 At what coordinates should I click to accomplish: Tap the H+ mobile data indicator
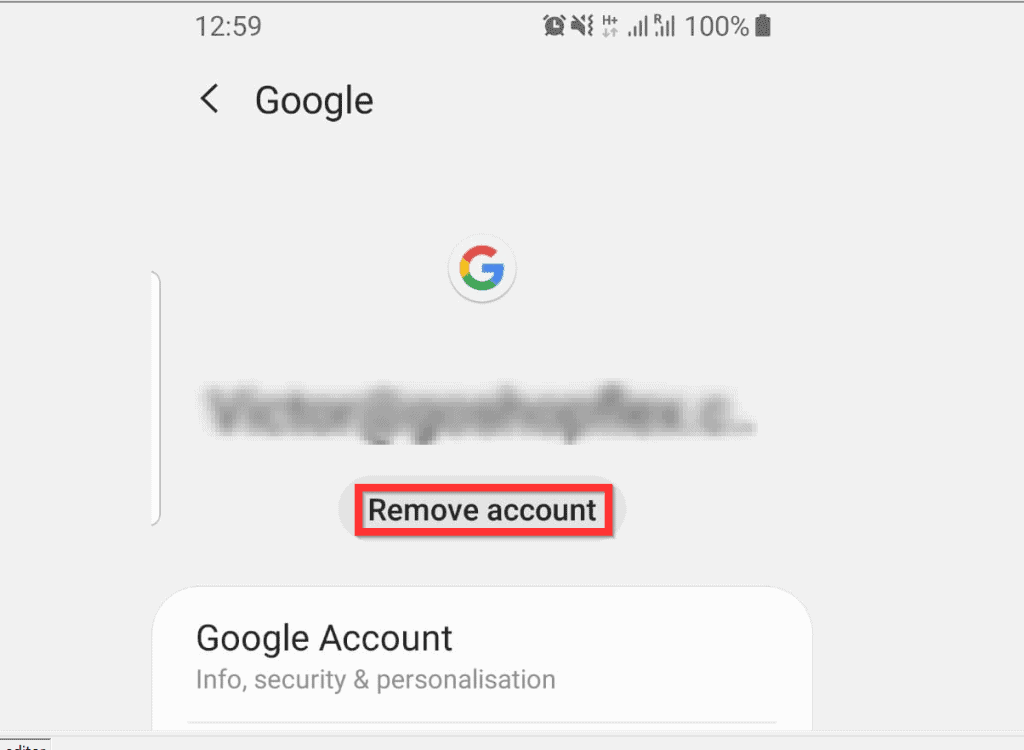(610, 26)
